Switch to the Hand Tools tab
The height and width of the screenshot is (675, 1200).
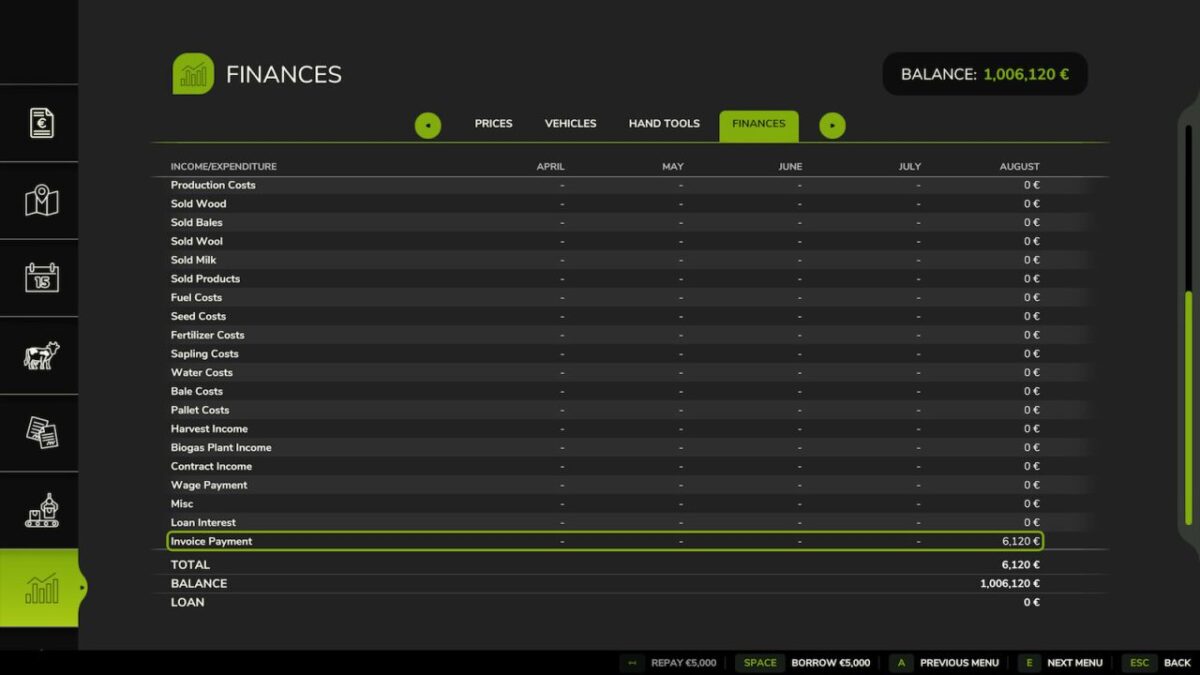pos(663,123)
